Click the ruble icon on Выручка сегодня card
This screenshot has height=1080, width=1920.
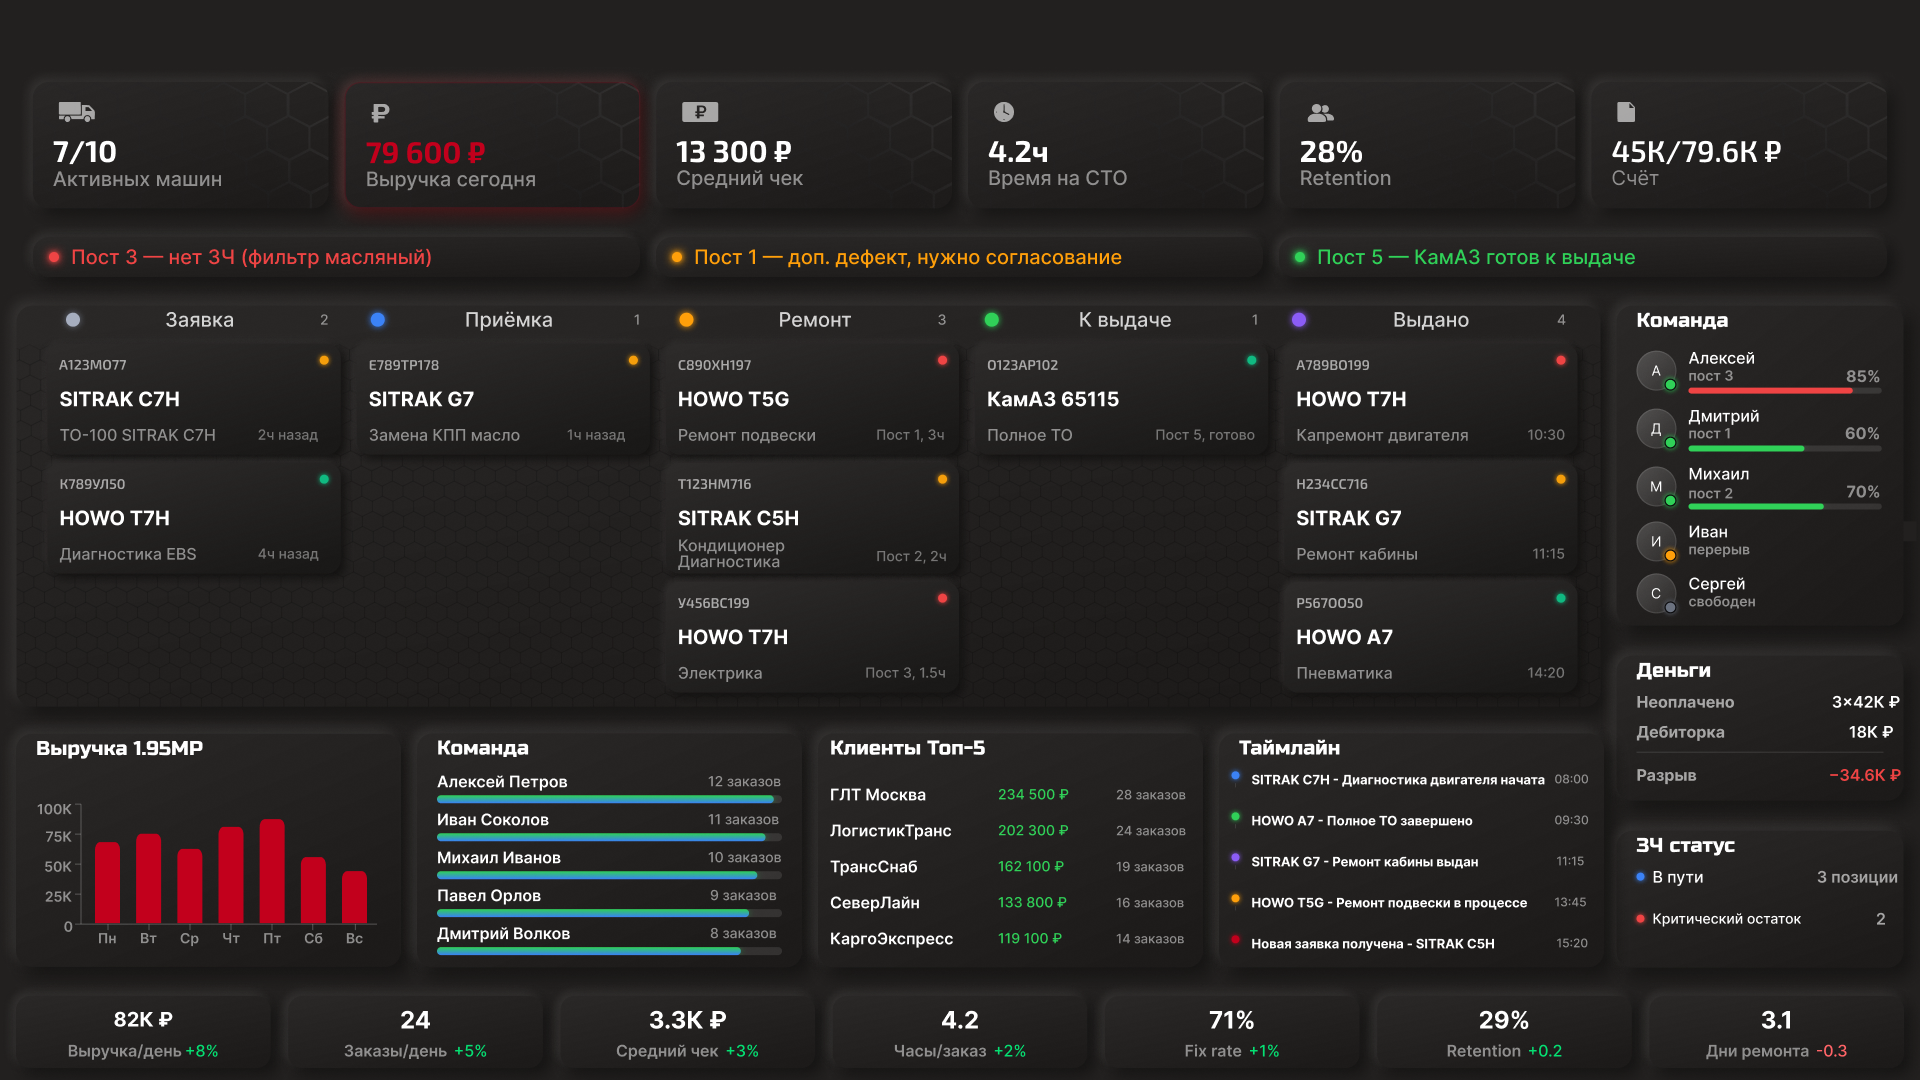[x=380, y=113]
